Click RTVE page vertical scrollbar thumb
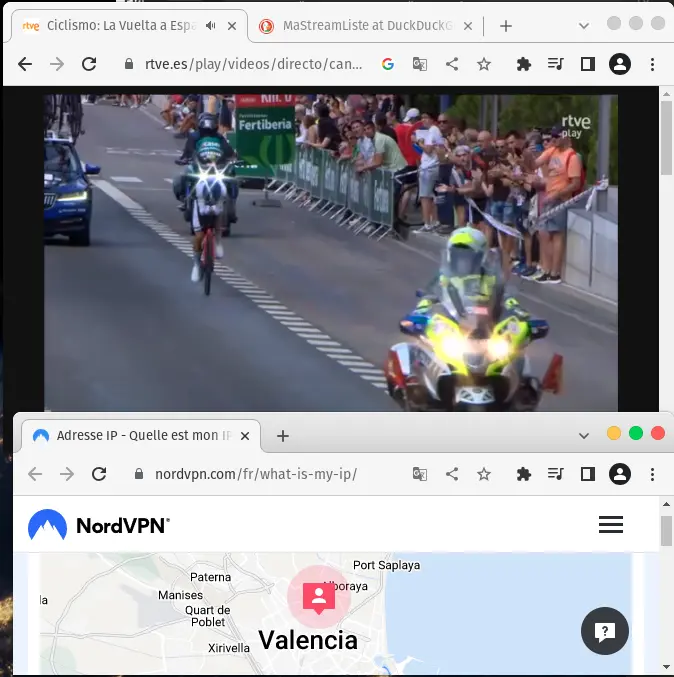Image resolution: width=674 pixels, height=677 pixels. (666, 137)
